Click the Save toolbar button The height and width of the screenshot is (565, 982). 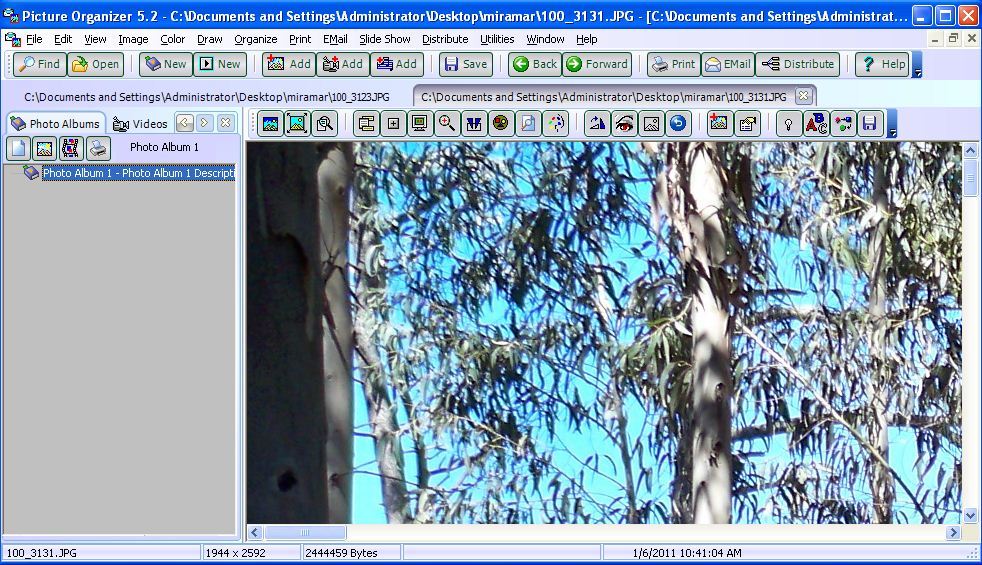point(465,64)
